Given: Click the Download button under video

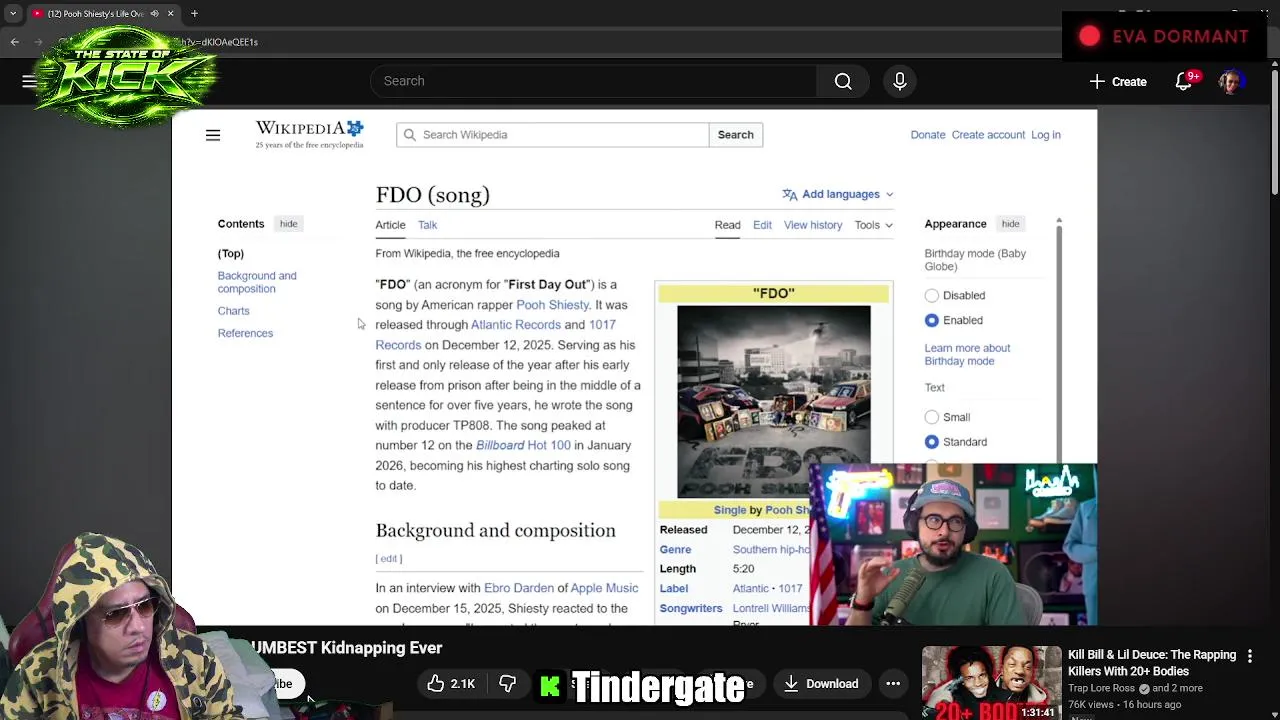Looking at the screenshot, I should click(x=821, y=684).
